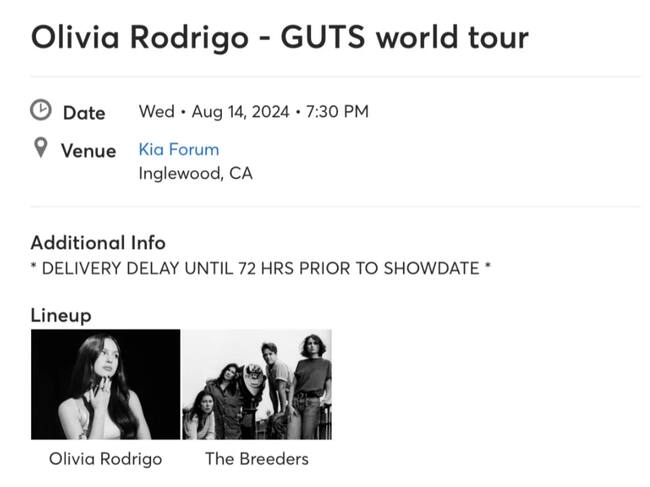The image size is (650, 487).
Task: Click the Venue label
Action: coord(88,151)
